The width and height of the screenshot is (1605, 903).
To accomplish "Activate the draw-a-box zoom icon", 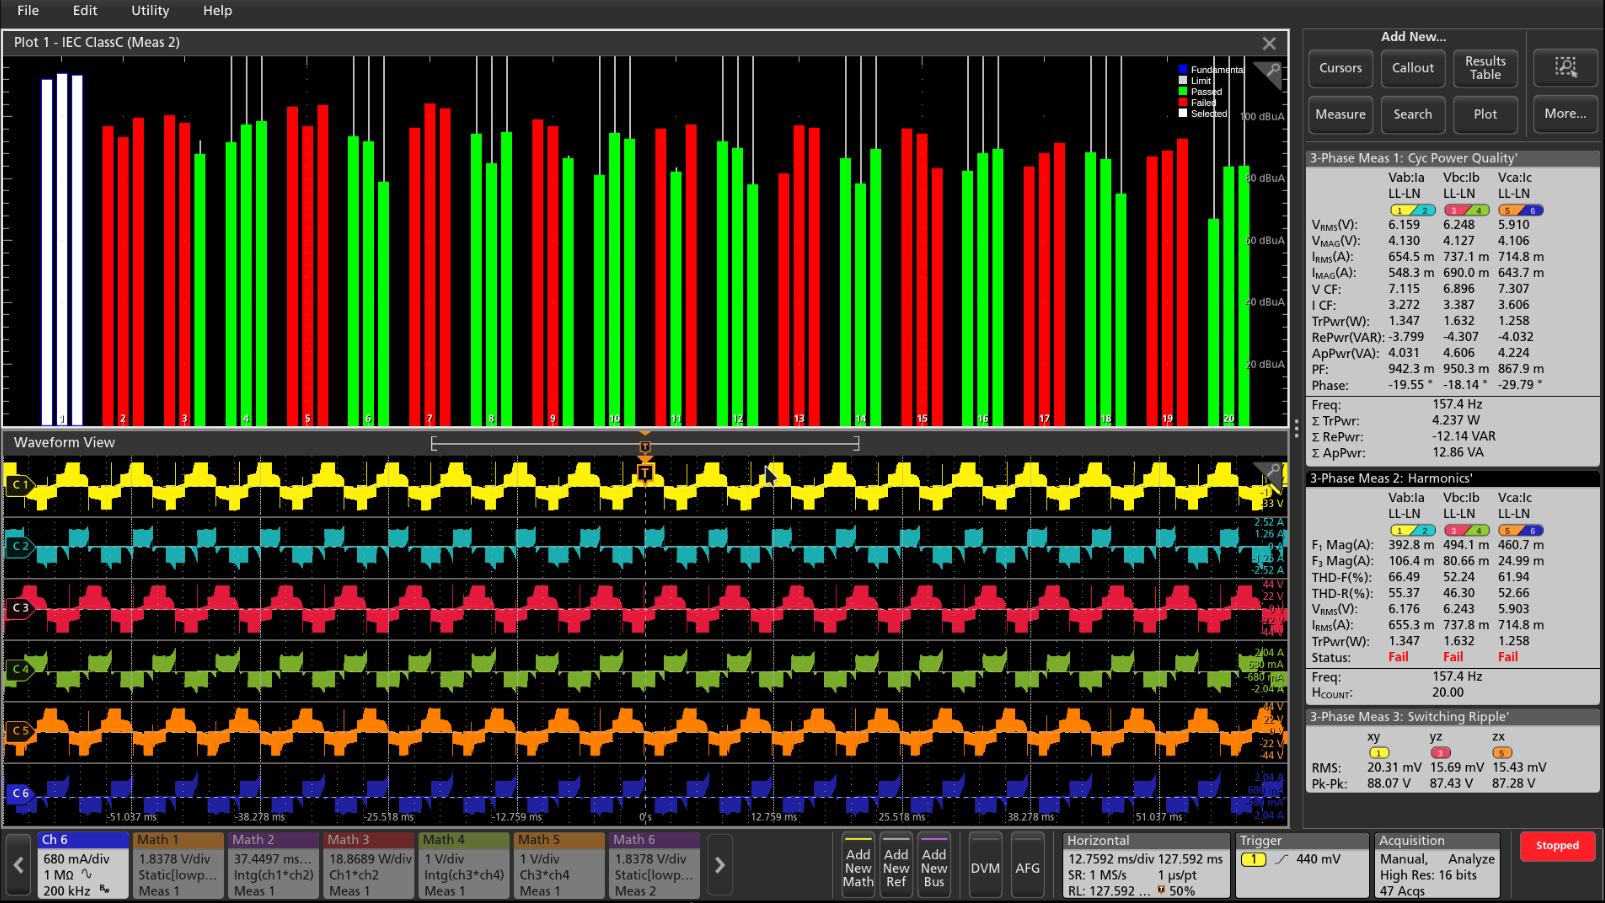I will tap(1565, 68).
